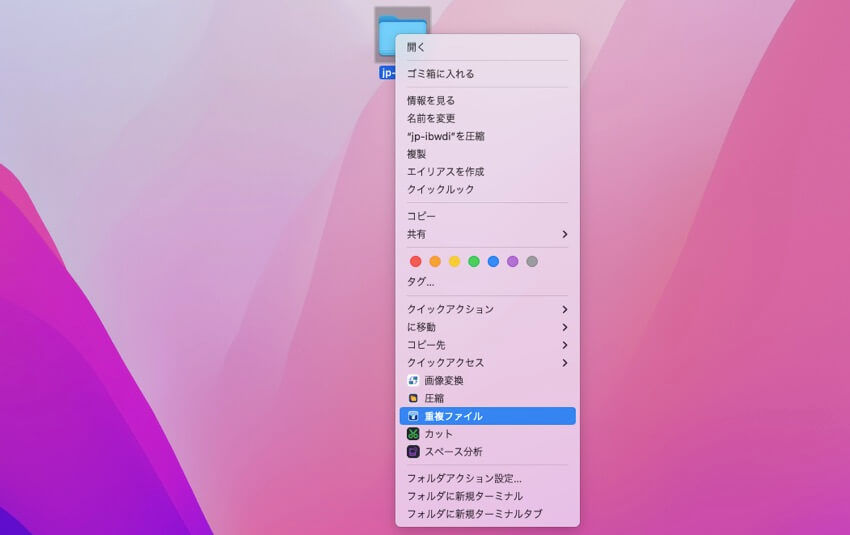Expand the コピー先 submenu arrow
The width and height of the screenshot is (850, 535).
[x=565, y=345]
